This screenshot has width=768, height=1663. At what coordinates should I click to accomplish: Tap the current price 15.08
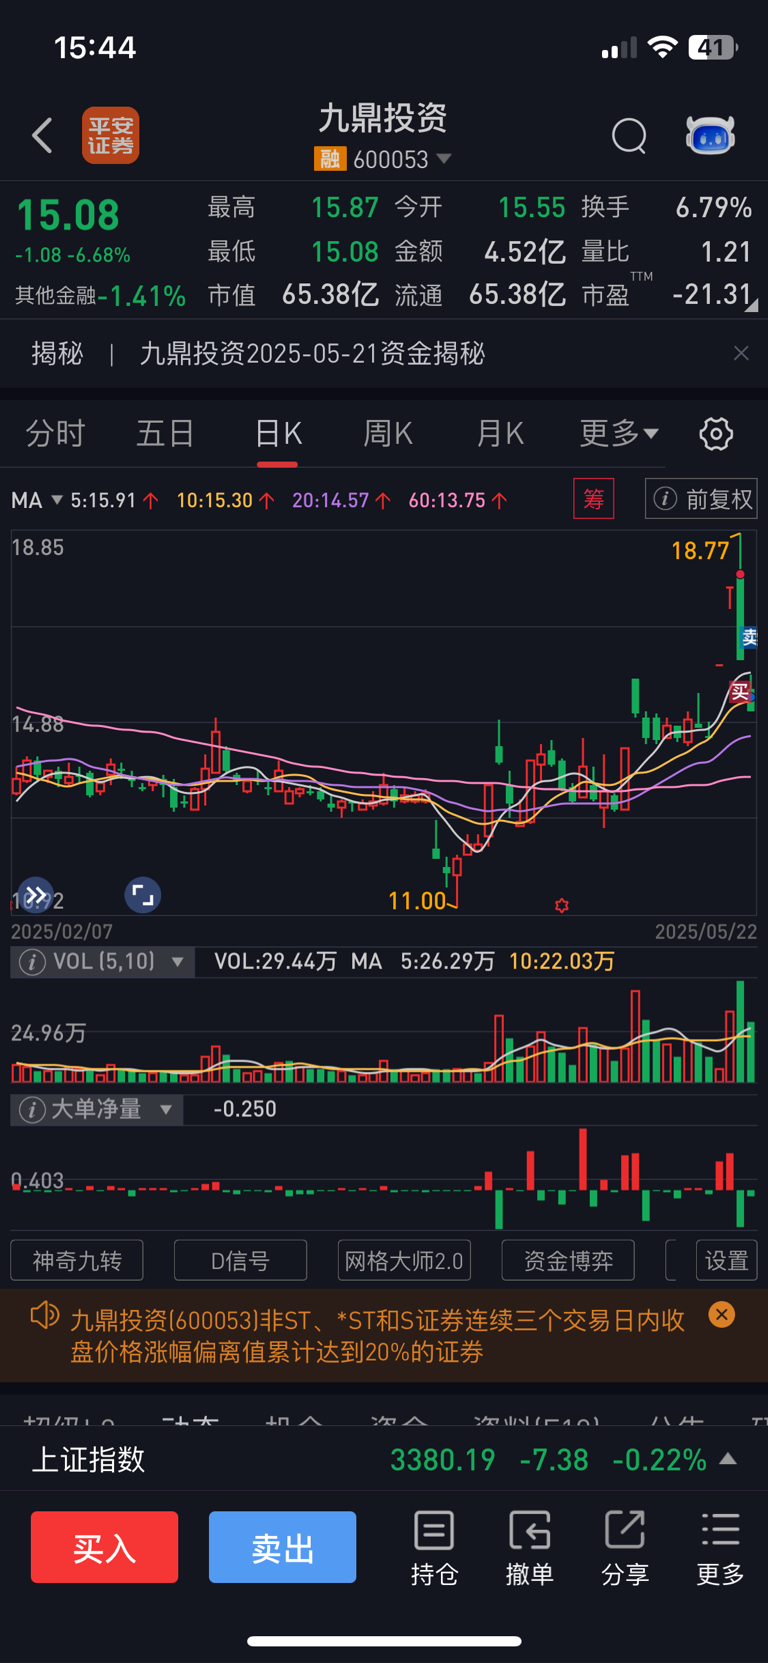tap(68, 215)
